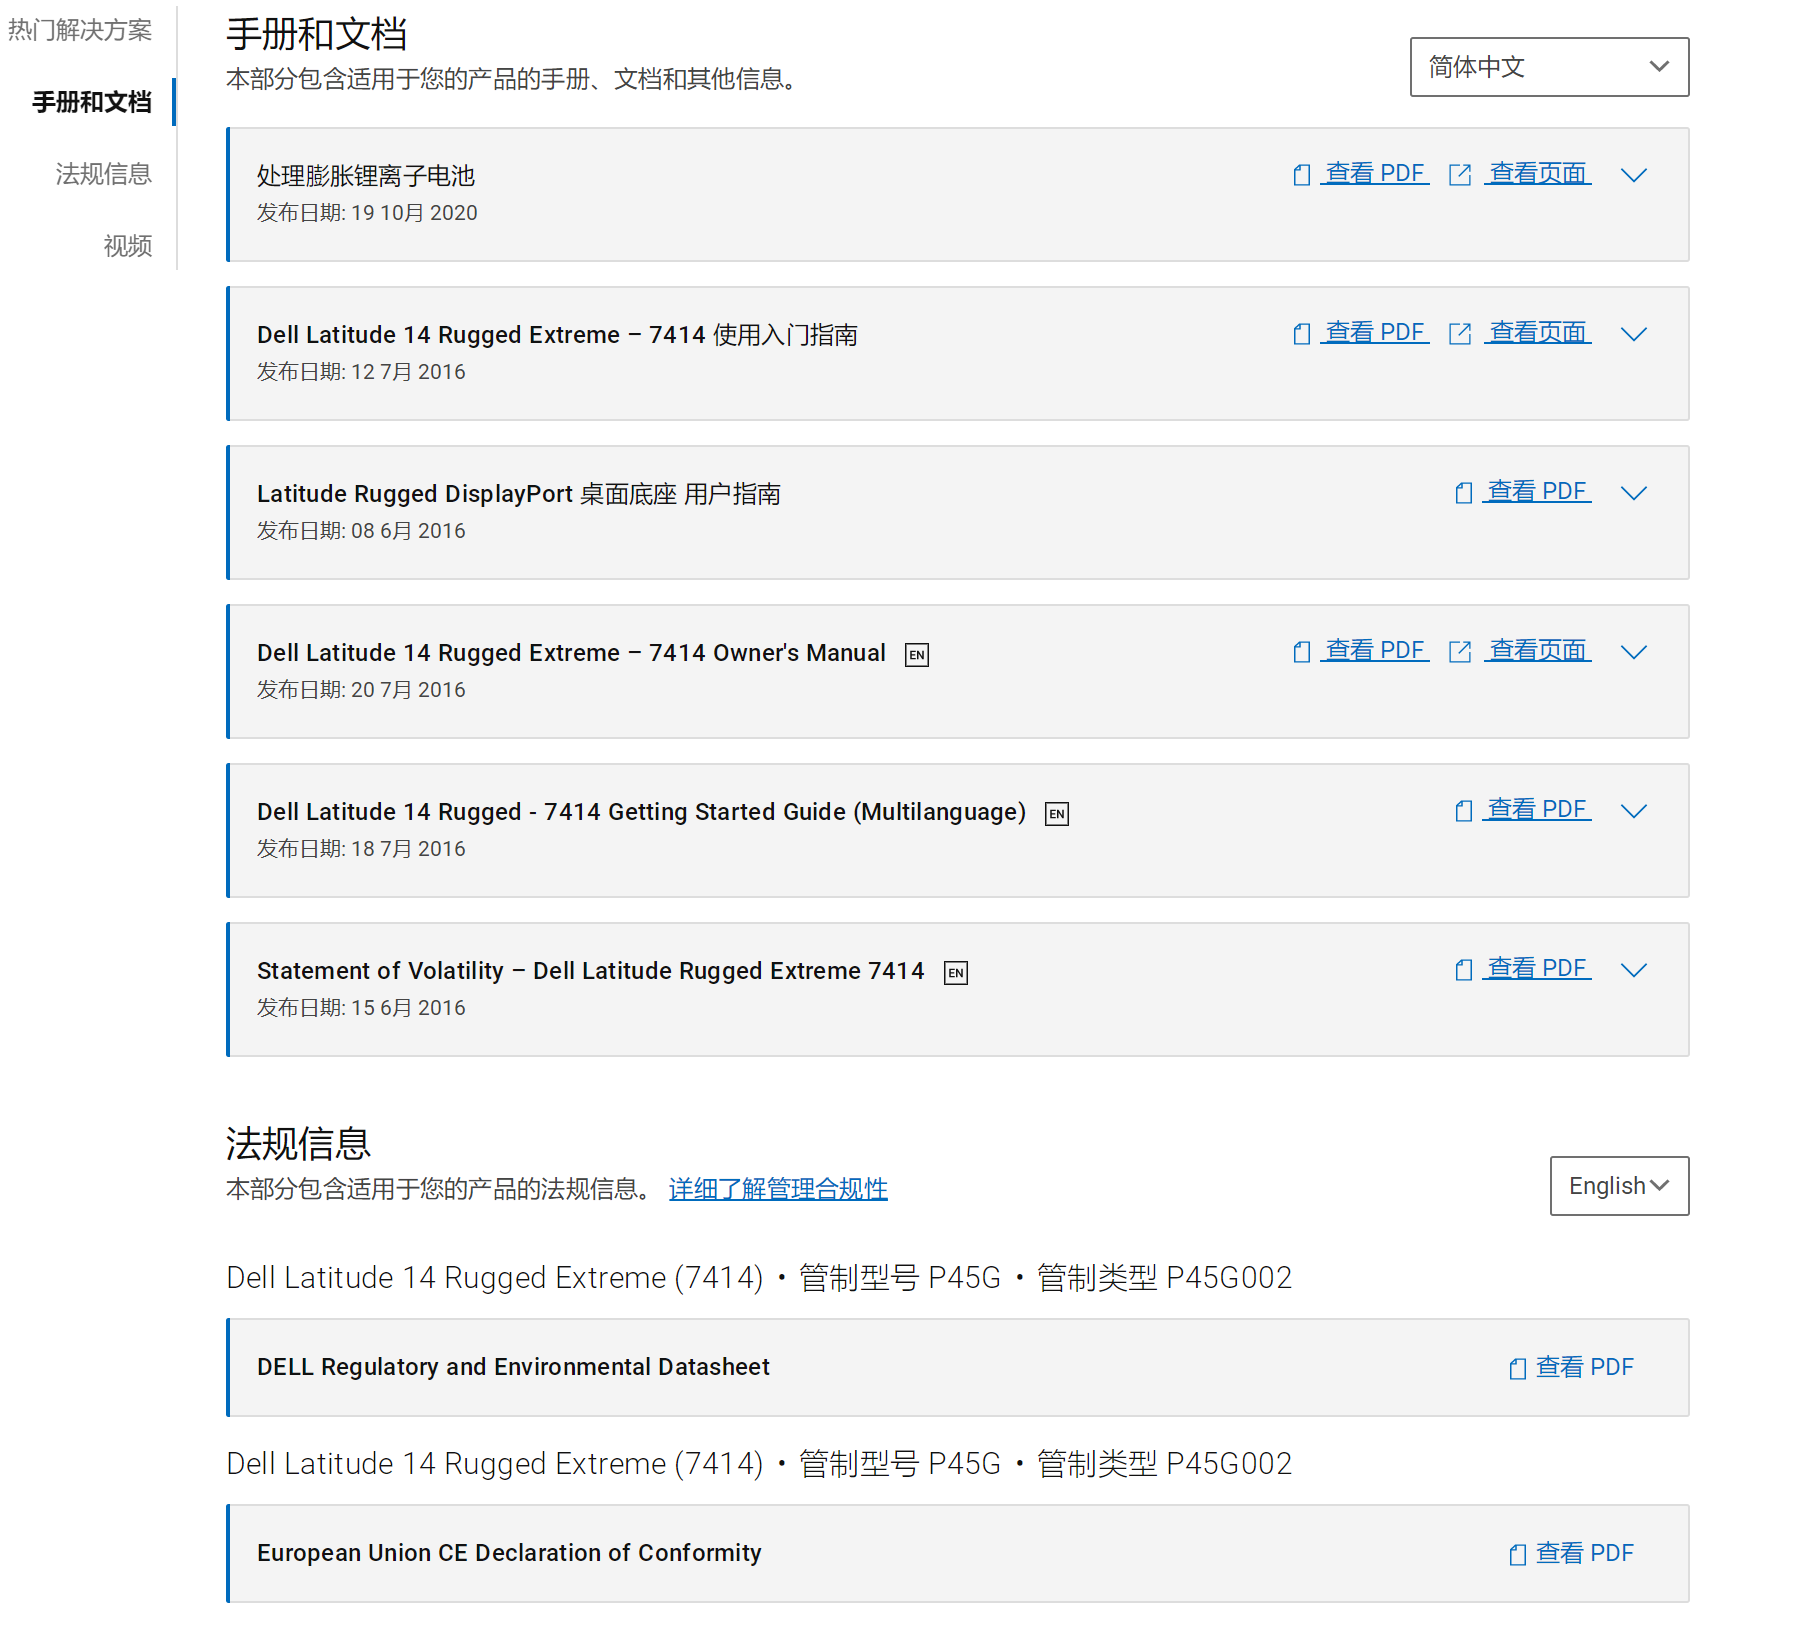The height and width of the screenshot is (1635, 1807).
Task: Click PDF icon for CE Declaration of Conformity
Action: coord(1518,1555)
